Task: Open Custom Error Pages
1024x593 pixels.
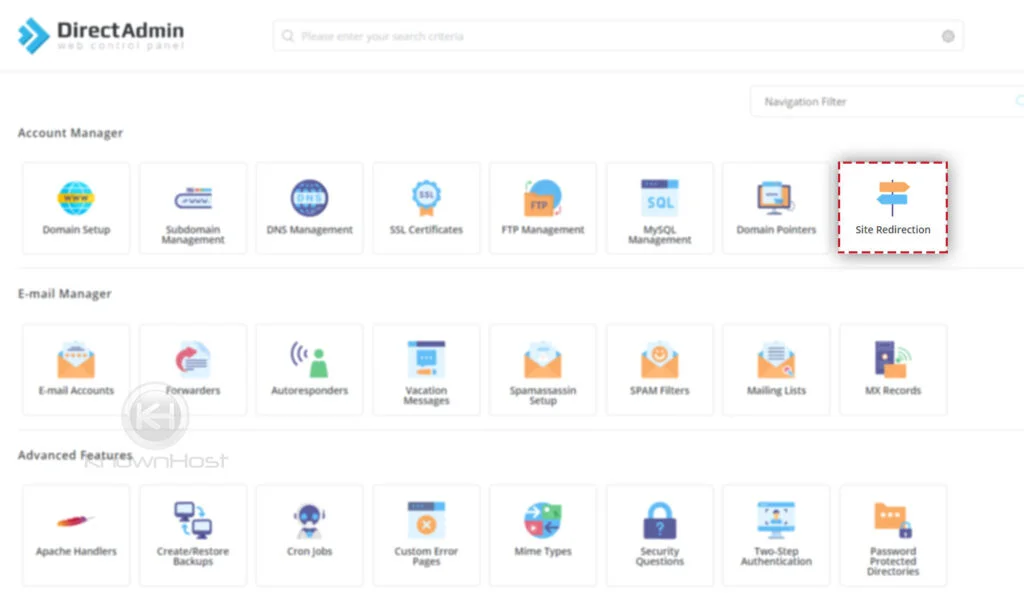Action: coord(426,536)
